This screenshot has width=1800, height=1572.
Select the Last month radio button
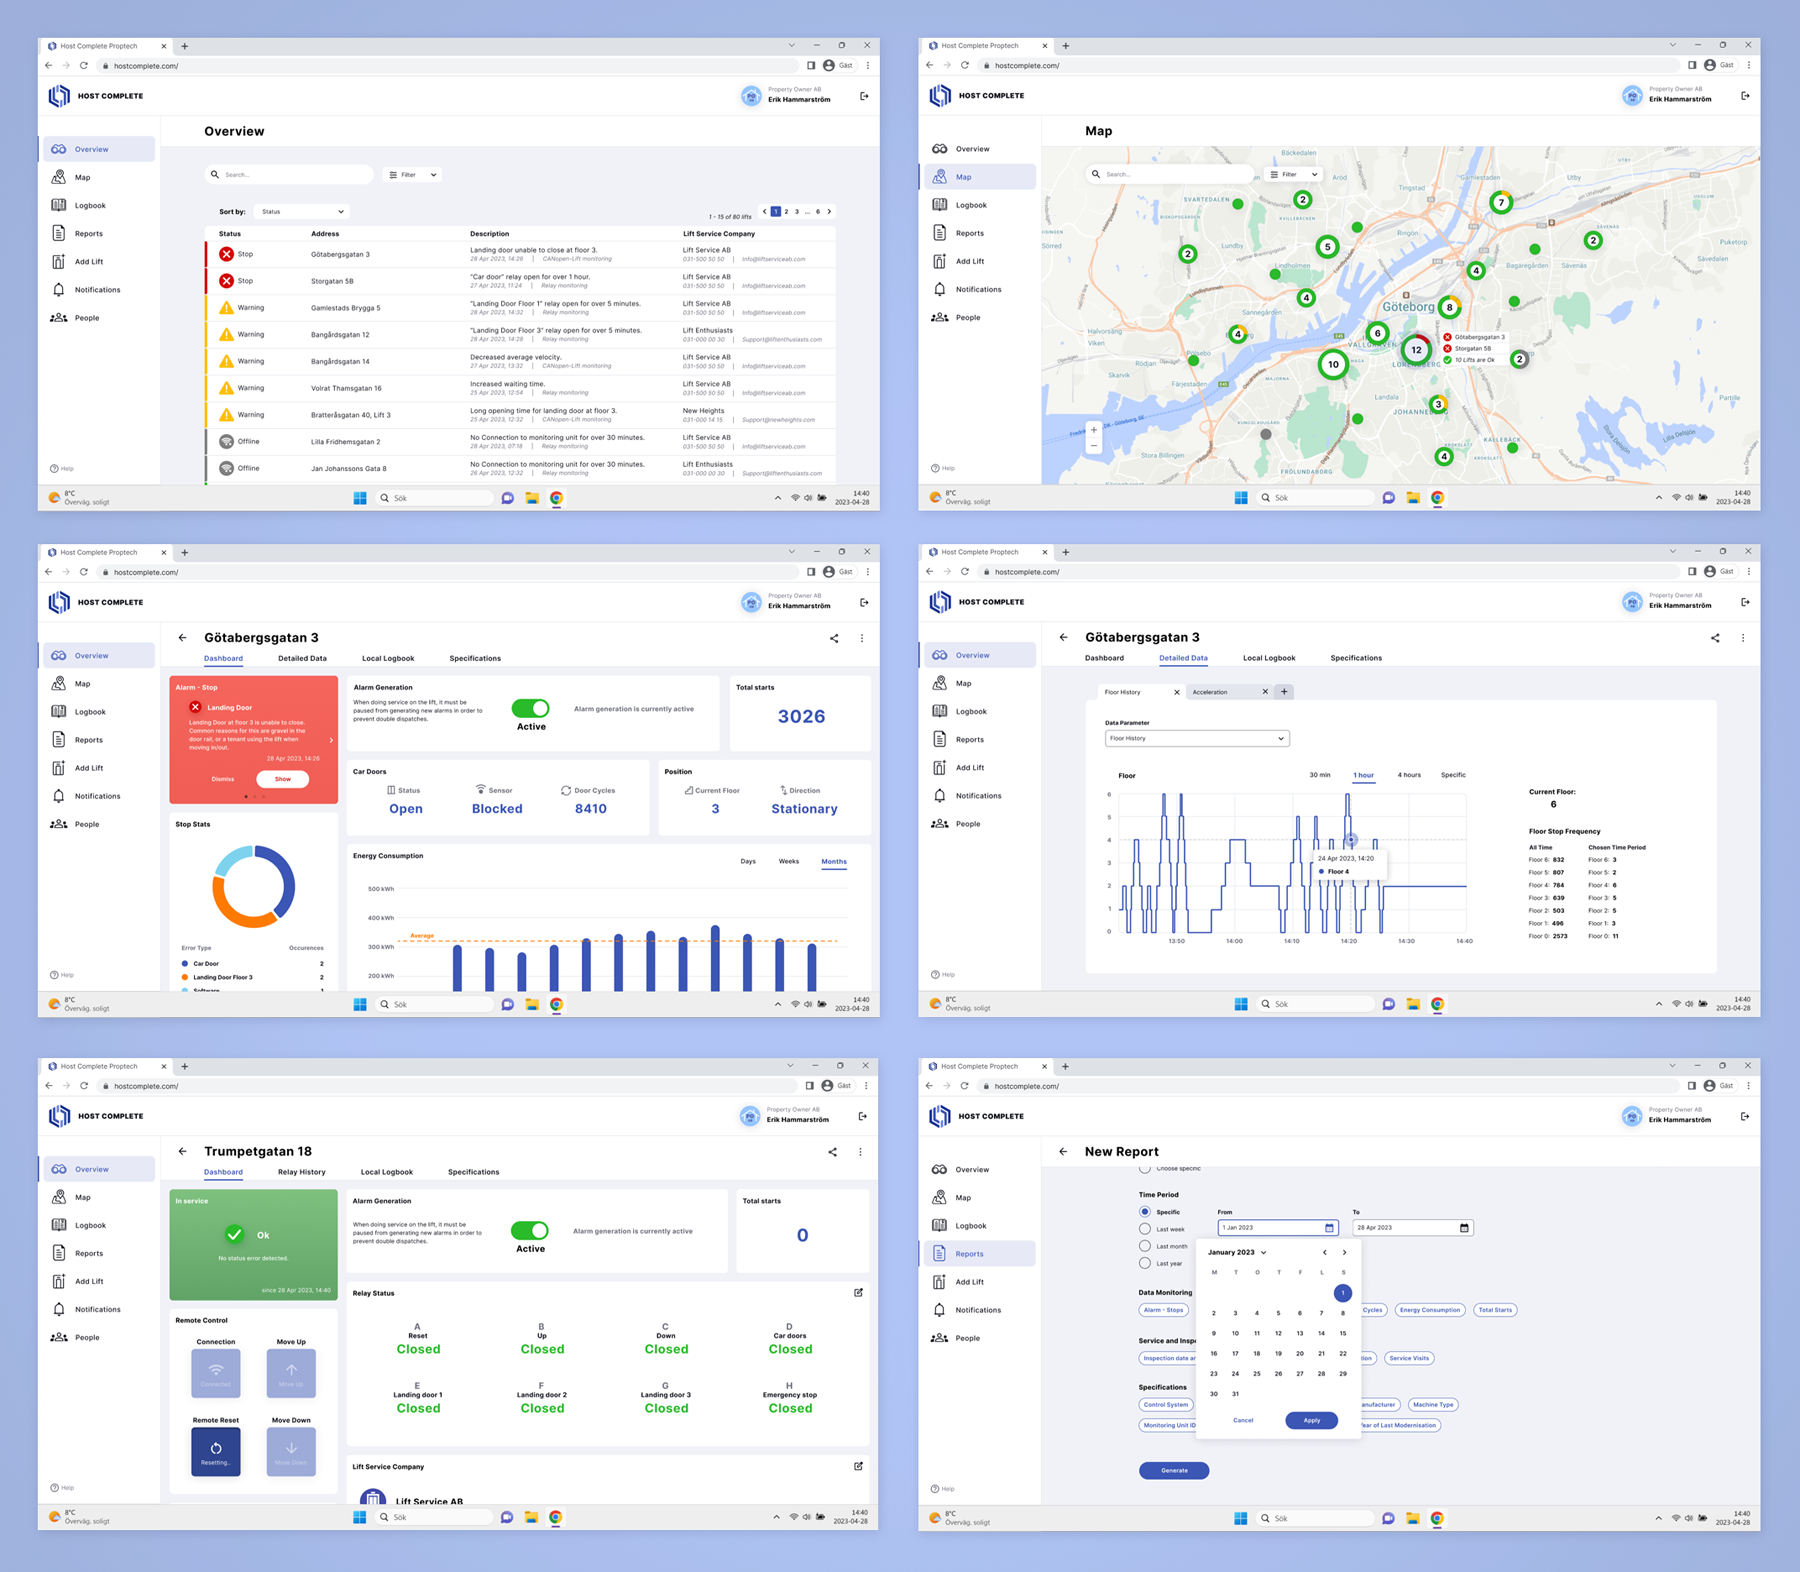click(1145, 1246)
